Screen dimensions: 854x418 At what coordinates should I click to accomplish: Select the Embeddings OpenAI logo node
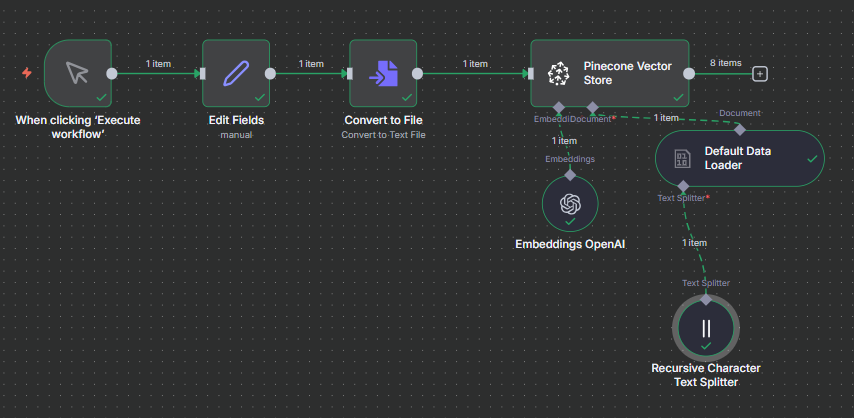570,203
